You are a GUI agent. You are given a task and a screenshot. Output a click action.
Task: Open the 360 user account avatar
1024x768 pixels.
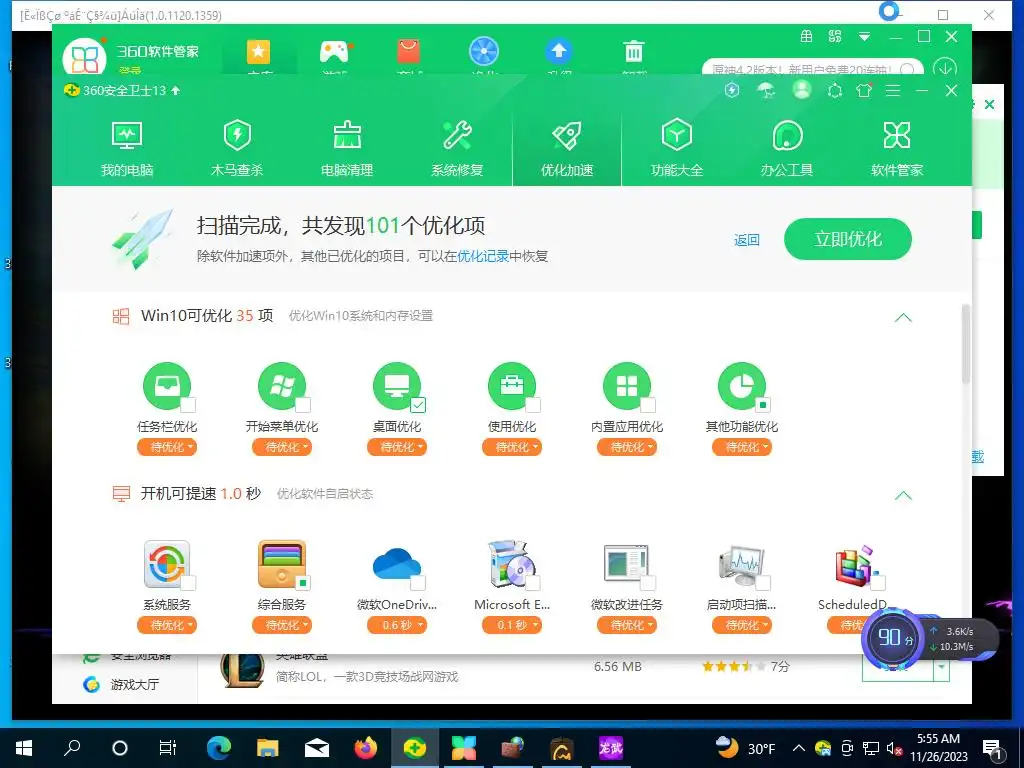(x=801, y=90)
